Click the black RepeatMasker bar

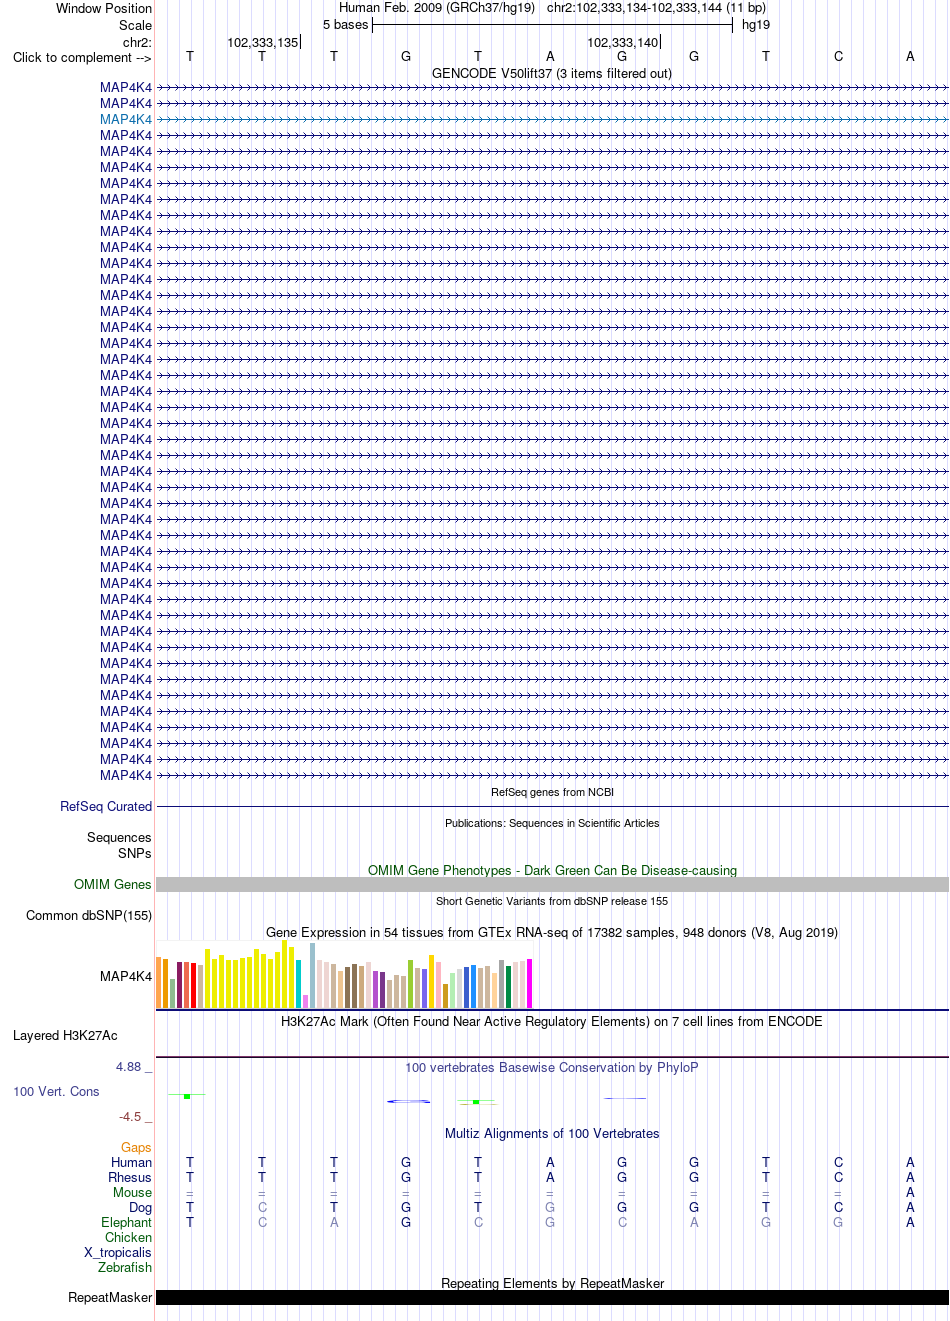pos(552,1297)
